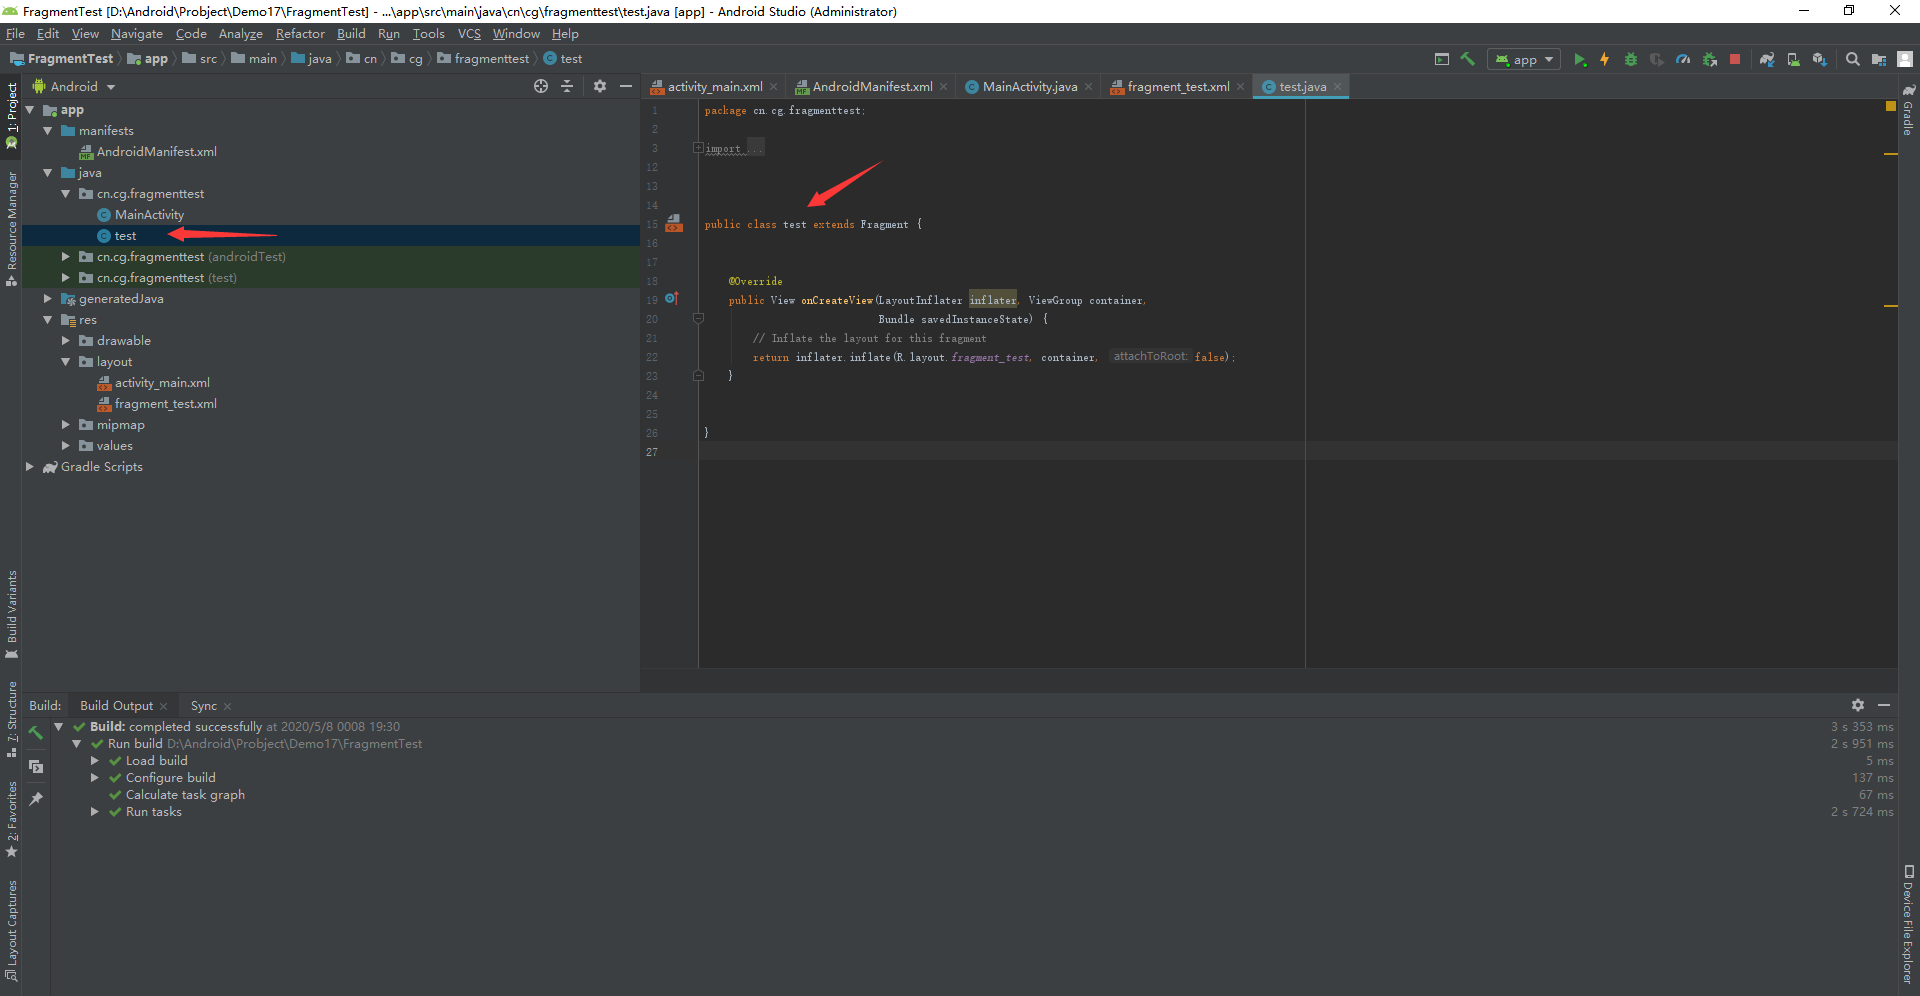Pin the Build tab with pin icon
Screen dimensions: 1920x996
[36, 799]
